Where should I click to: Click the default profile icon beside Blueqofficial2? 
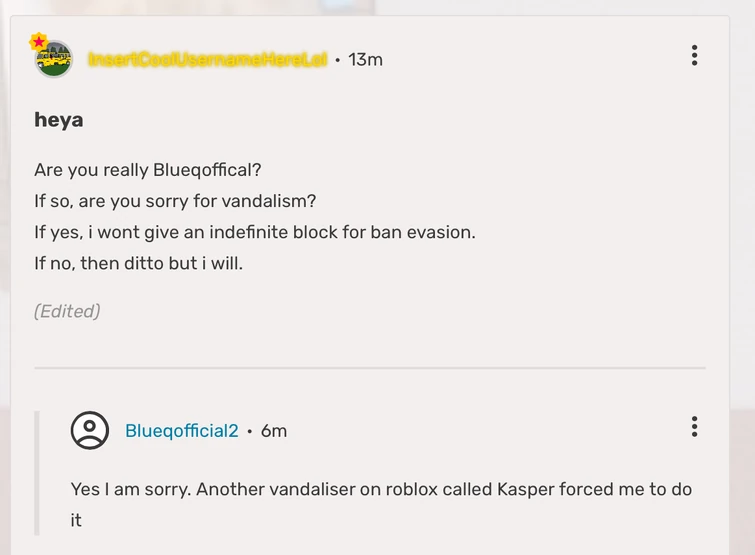coord(90,430)
